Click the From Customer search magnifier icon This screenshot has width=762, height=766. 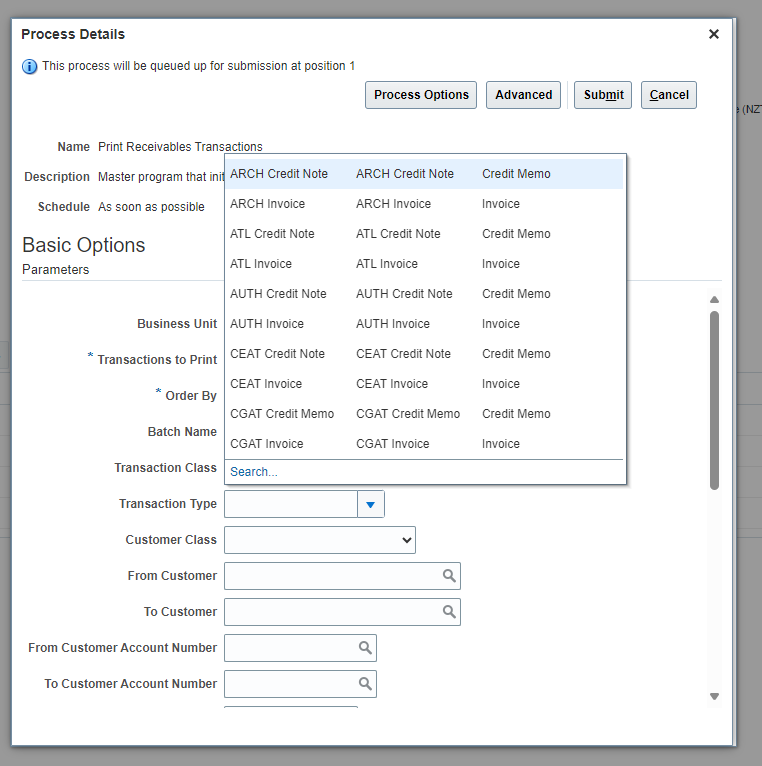click(x=449, y=576)
